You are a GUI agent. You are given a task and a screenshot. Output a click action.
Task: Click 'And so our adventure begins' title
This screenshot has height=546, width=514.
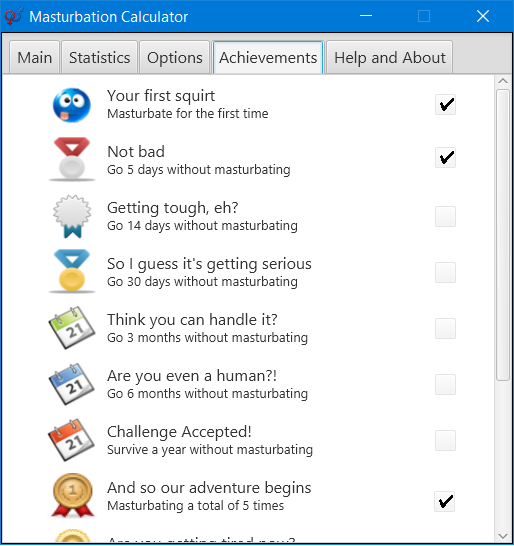click(209, 488)
